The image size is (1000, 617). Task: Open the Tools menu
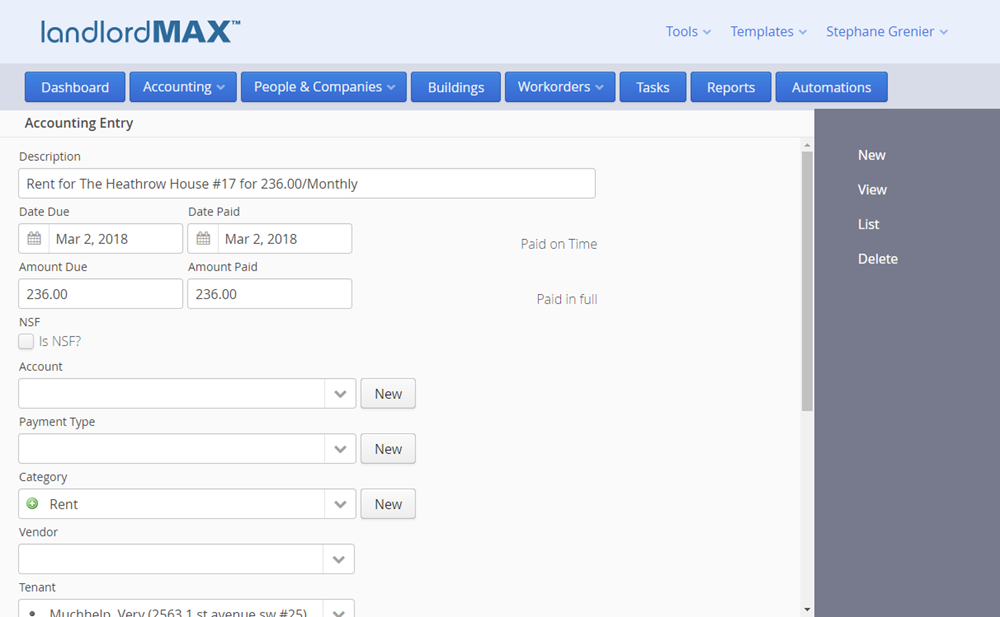tap(688, 31)
